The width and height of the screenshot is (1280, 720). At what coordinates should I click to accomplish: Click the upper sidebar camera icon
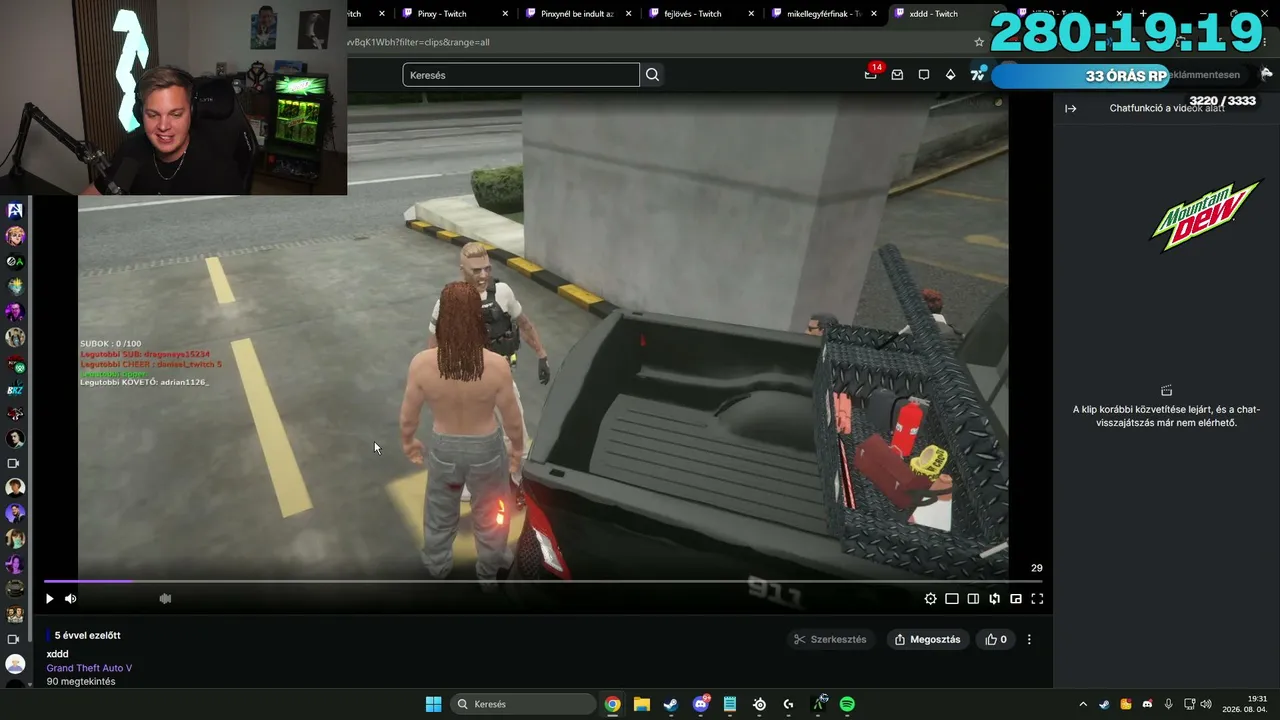pyautogui.click(x=14, y=463)
